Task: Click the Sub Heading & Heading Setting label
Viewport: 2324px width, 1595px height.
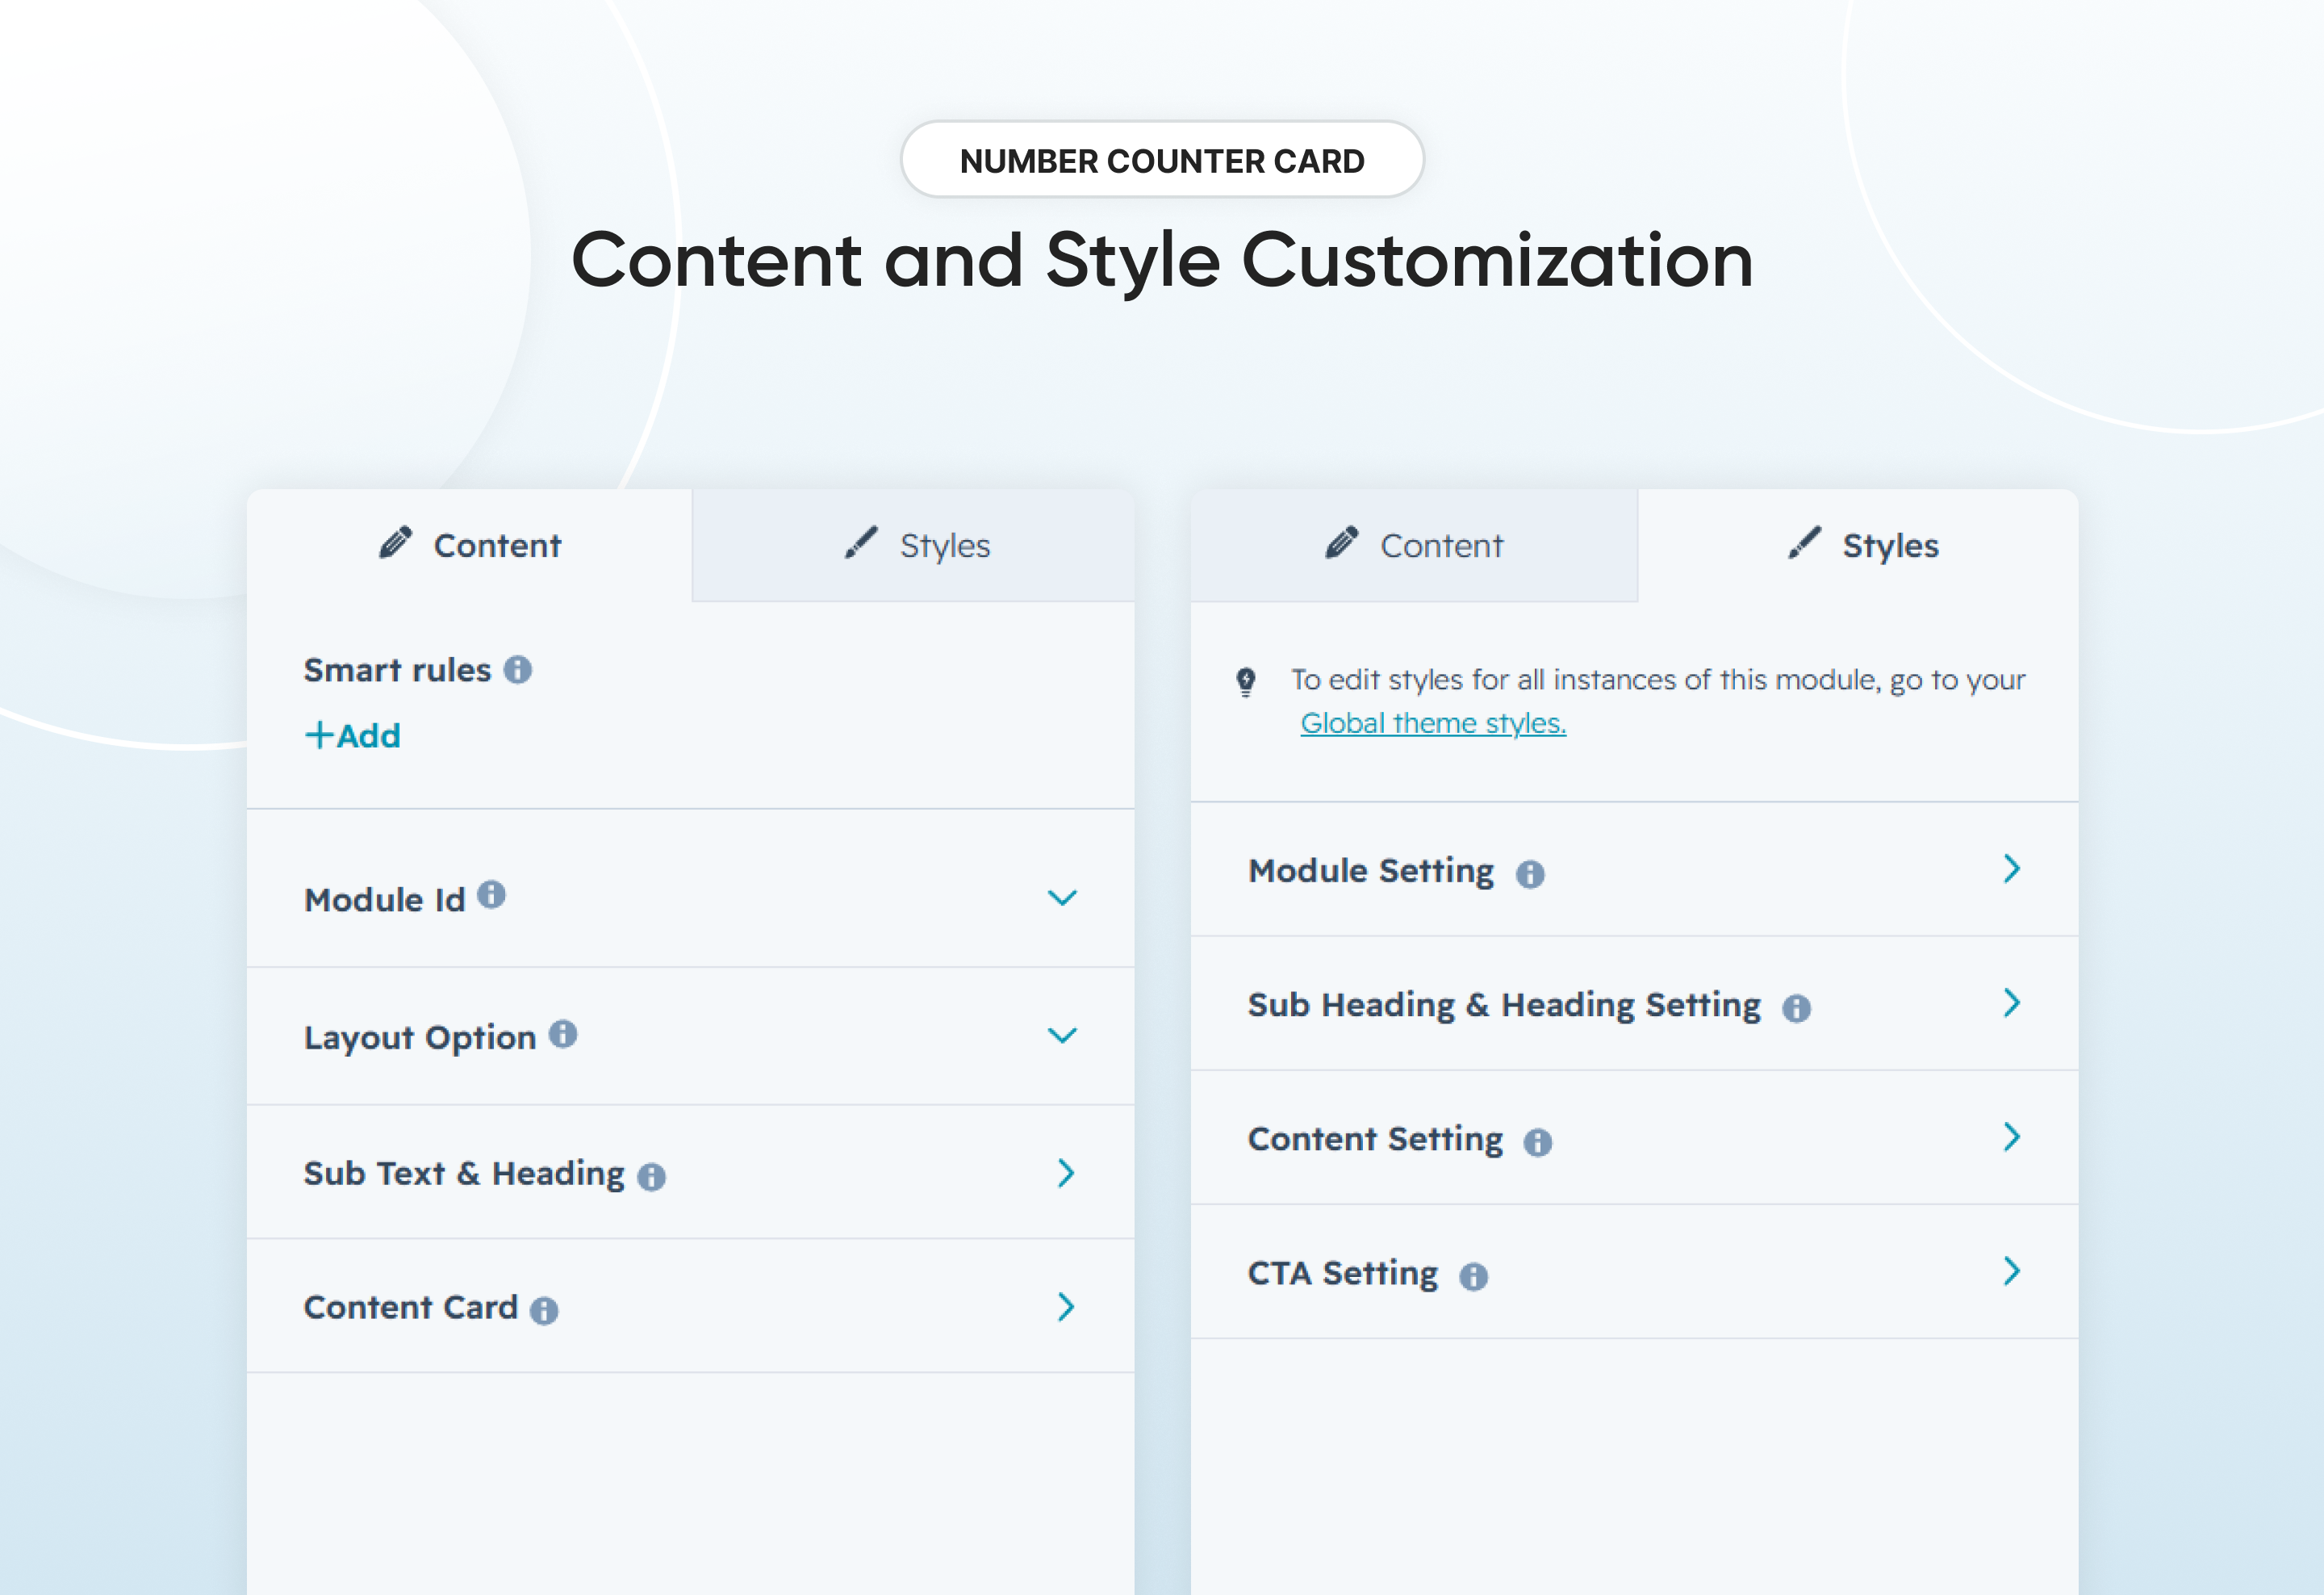Action: tap(1504, 1005)
